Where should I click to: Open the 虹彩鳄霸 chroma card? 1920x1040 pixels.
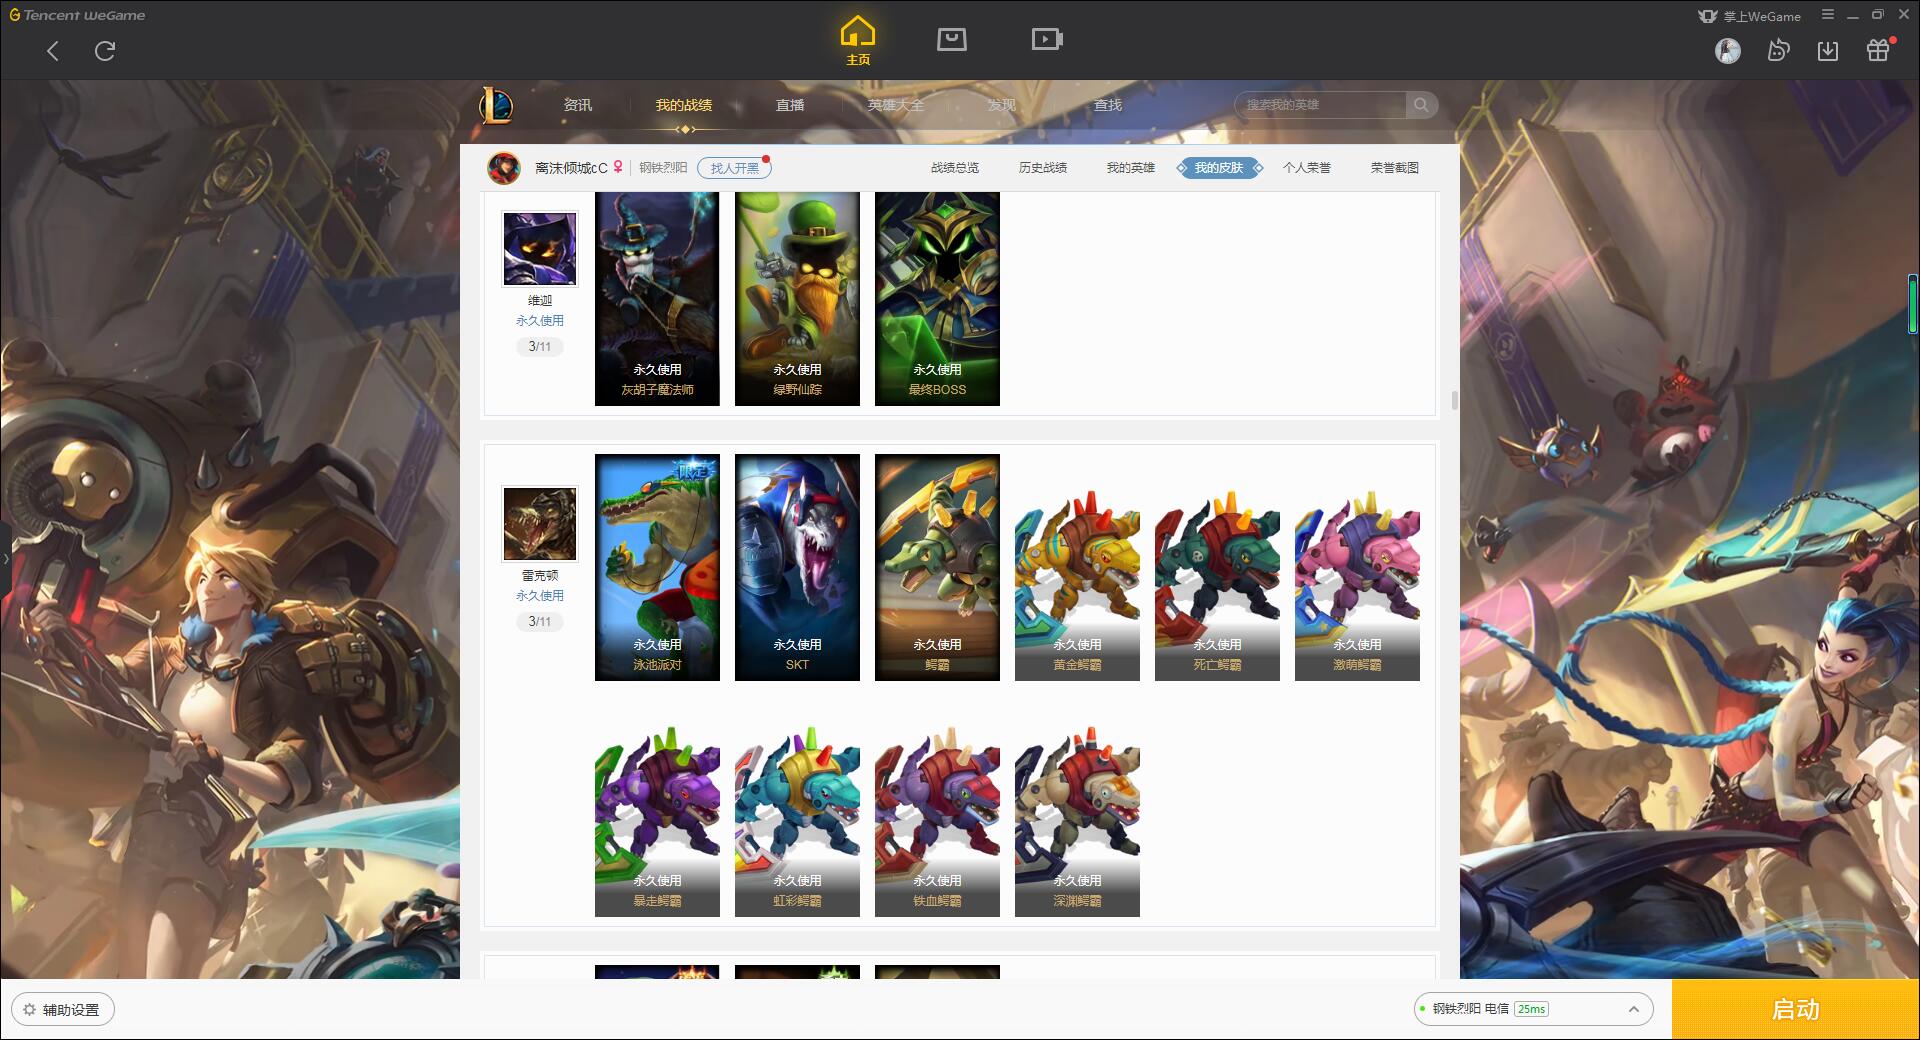click(x=797, y=821)
